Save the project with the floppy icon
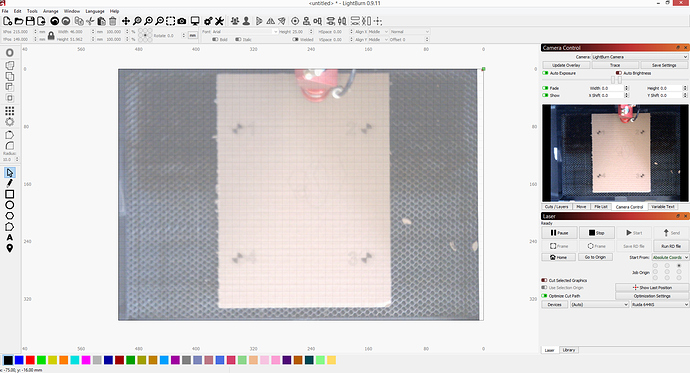Image resolution: width=690 pixels, height=373 pixels. [x=30, y=21]
